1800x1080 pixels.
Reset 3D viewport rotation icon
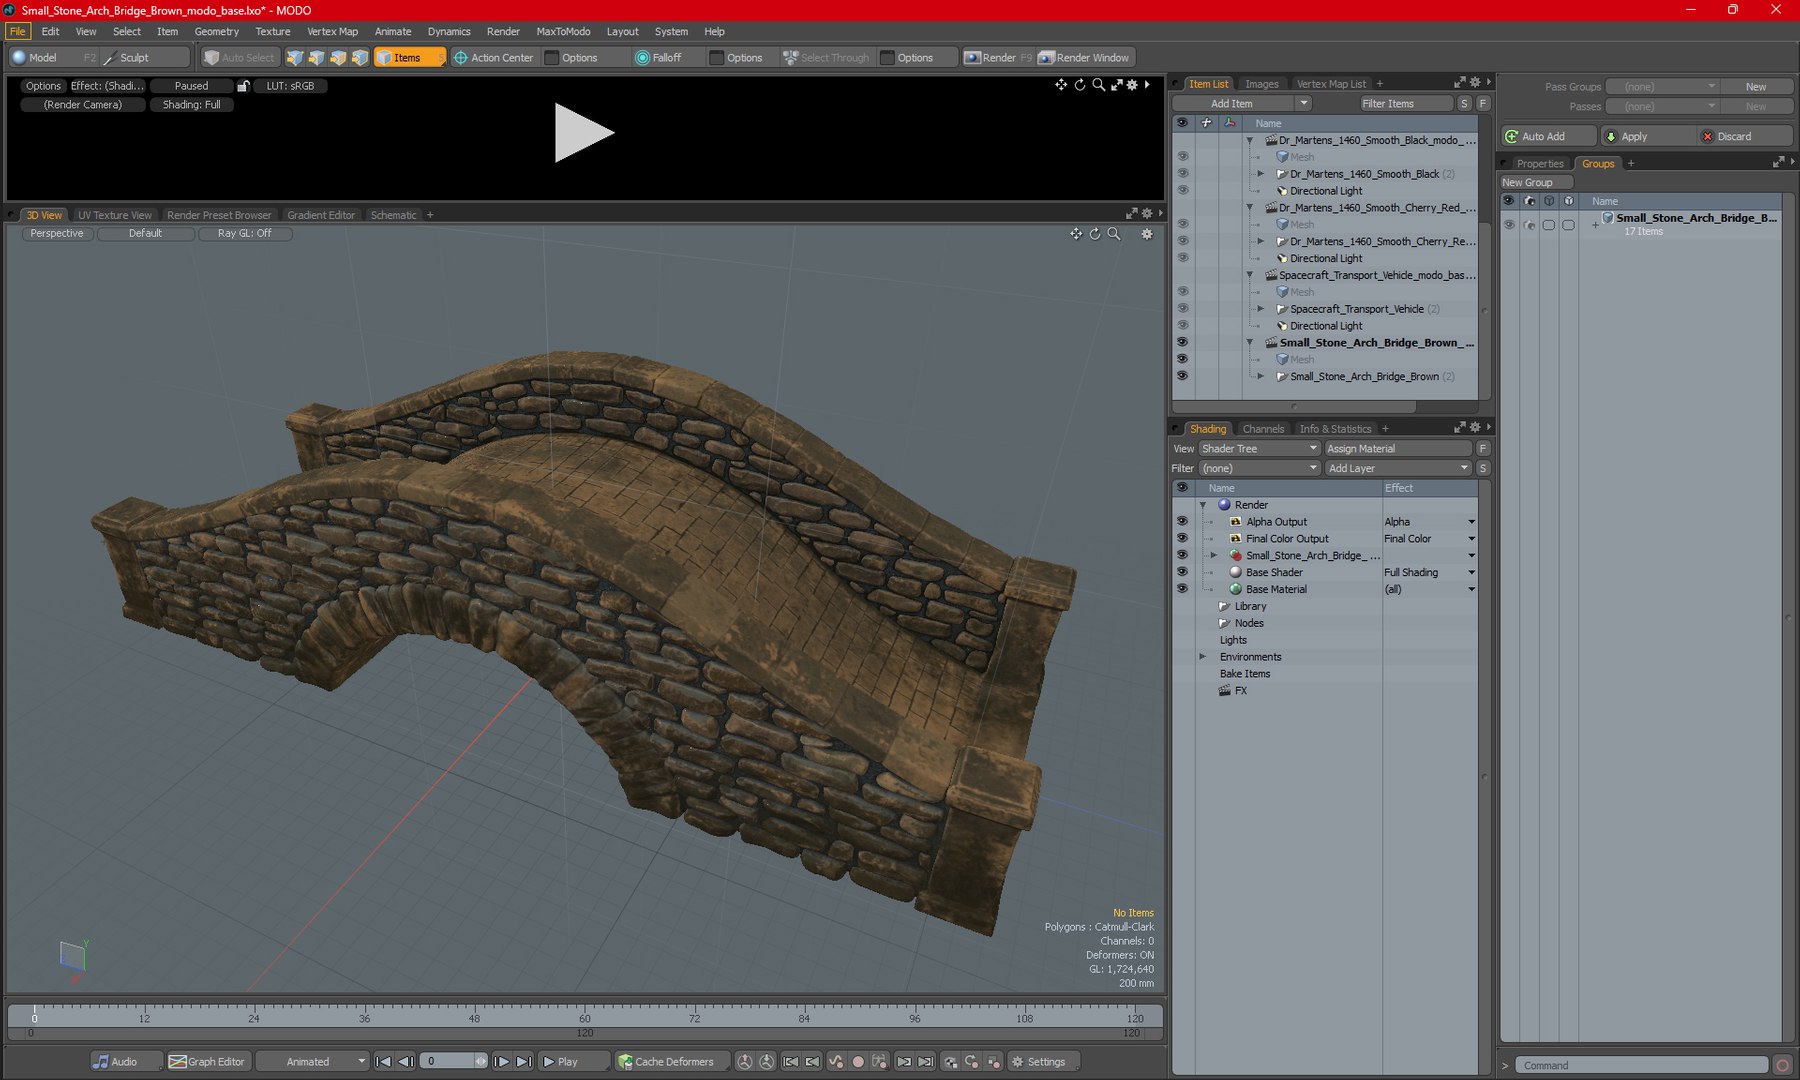[x=1095, y=234]
